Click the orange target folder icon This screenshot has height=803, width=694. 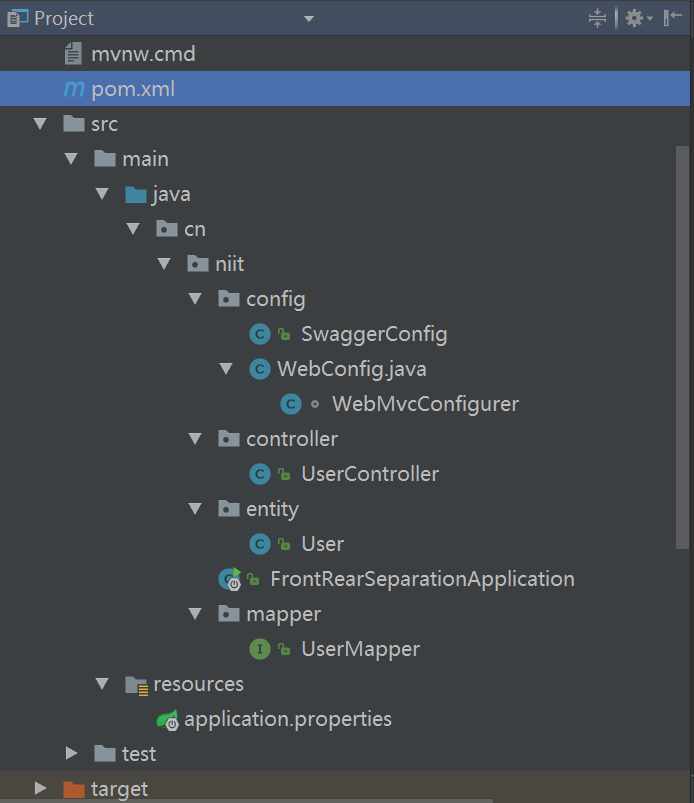(74, 789)
